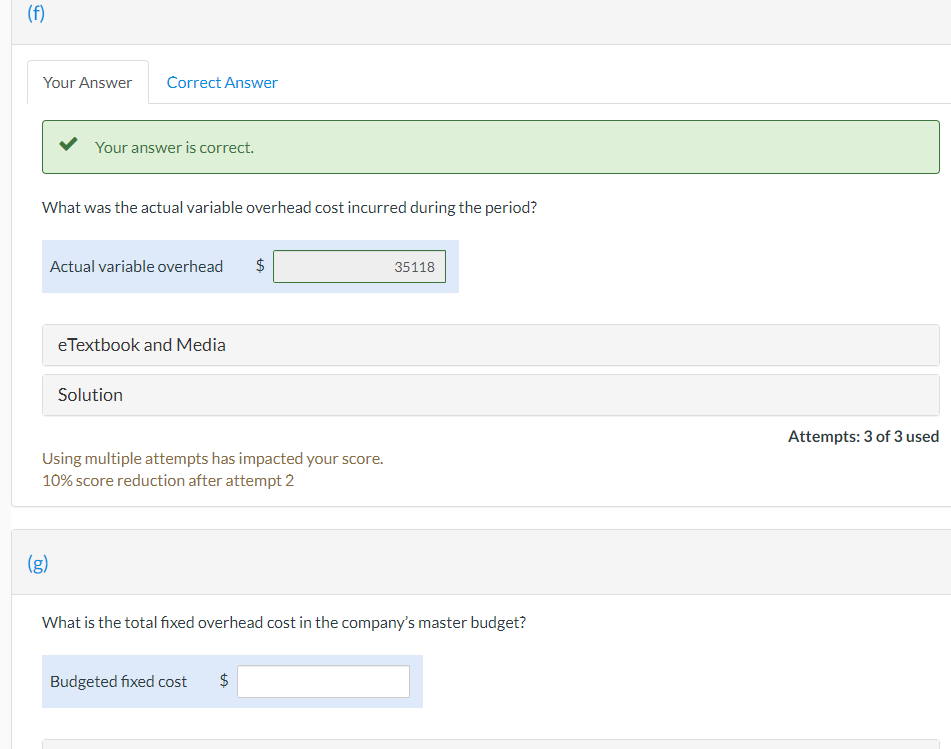Click the total fixed overhead question text
The height and width of the screenshot is (749, 951).
point(284,623)
